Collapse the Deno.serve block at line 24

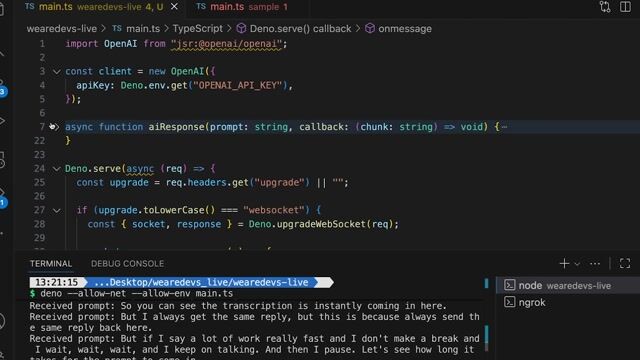57,169
